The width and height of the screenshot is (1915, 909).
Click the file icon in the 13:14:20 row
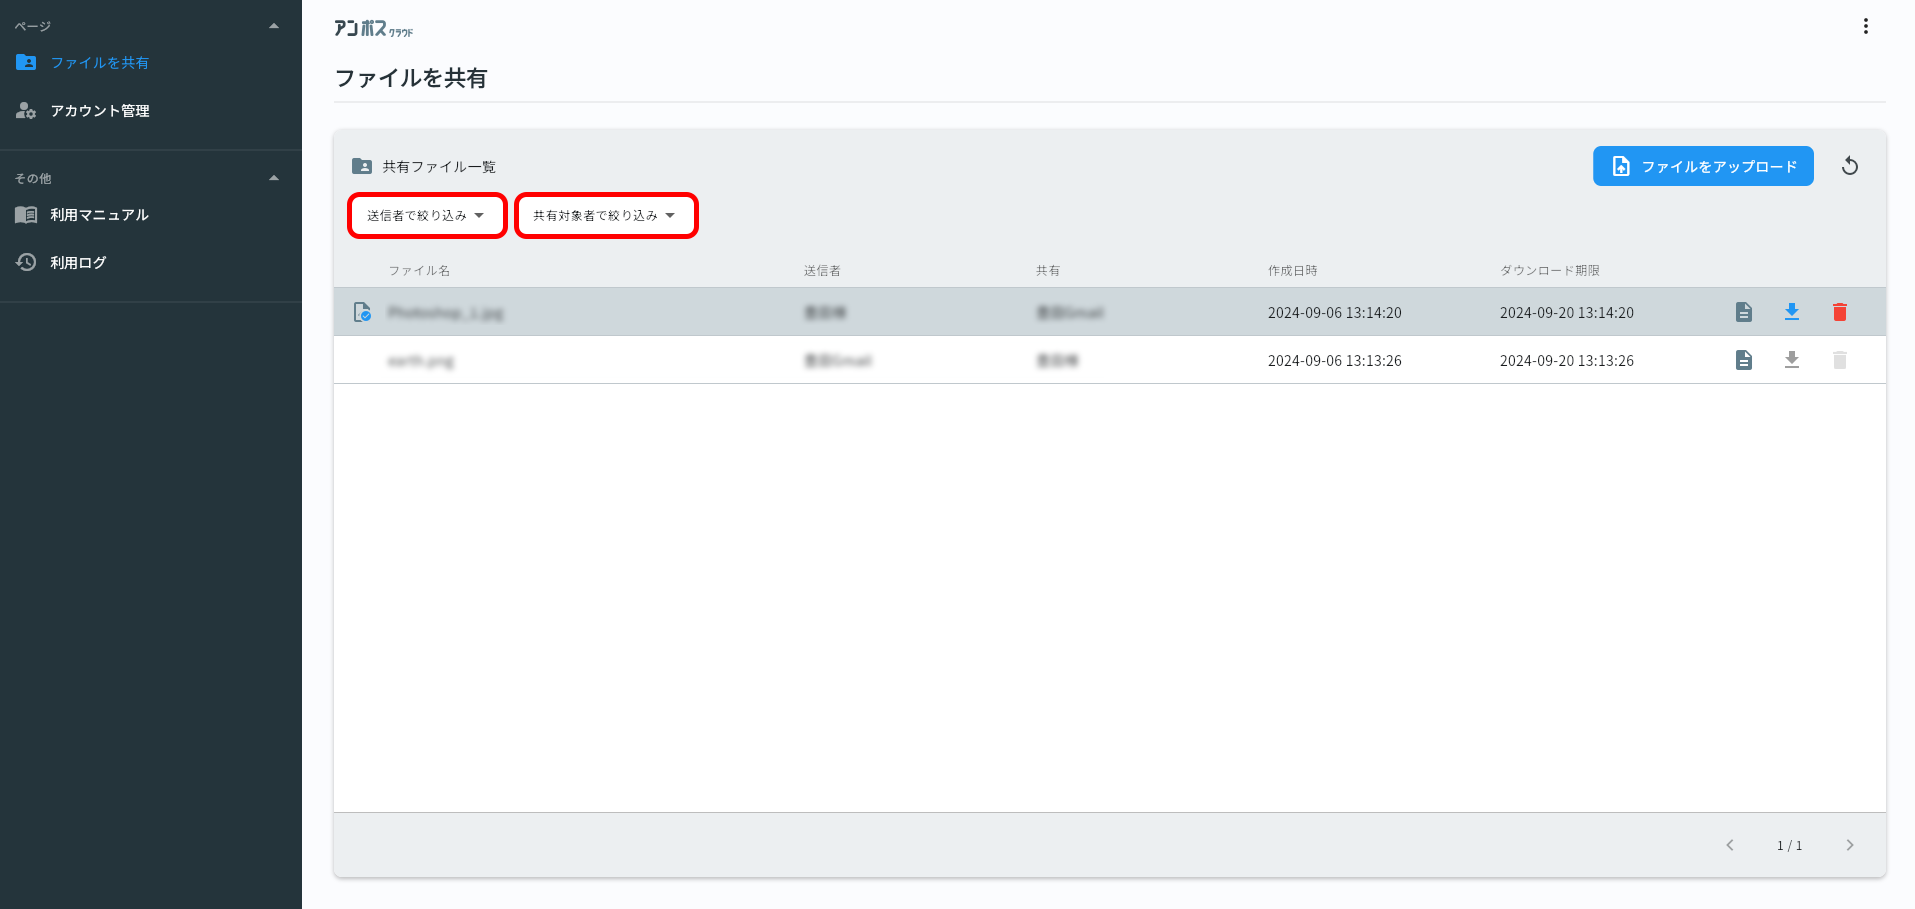[x=362, y=312]
